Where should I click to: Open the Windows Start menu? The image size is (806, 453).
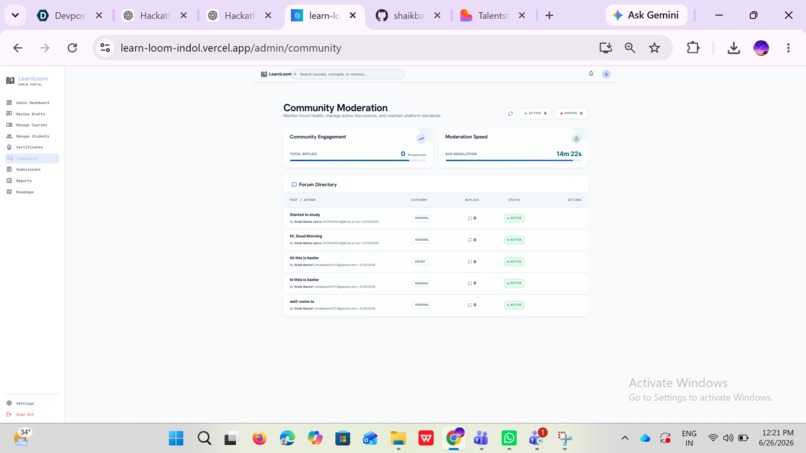(176, 438)
